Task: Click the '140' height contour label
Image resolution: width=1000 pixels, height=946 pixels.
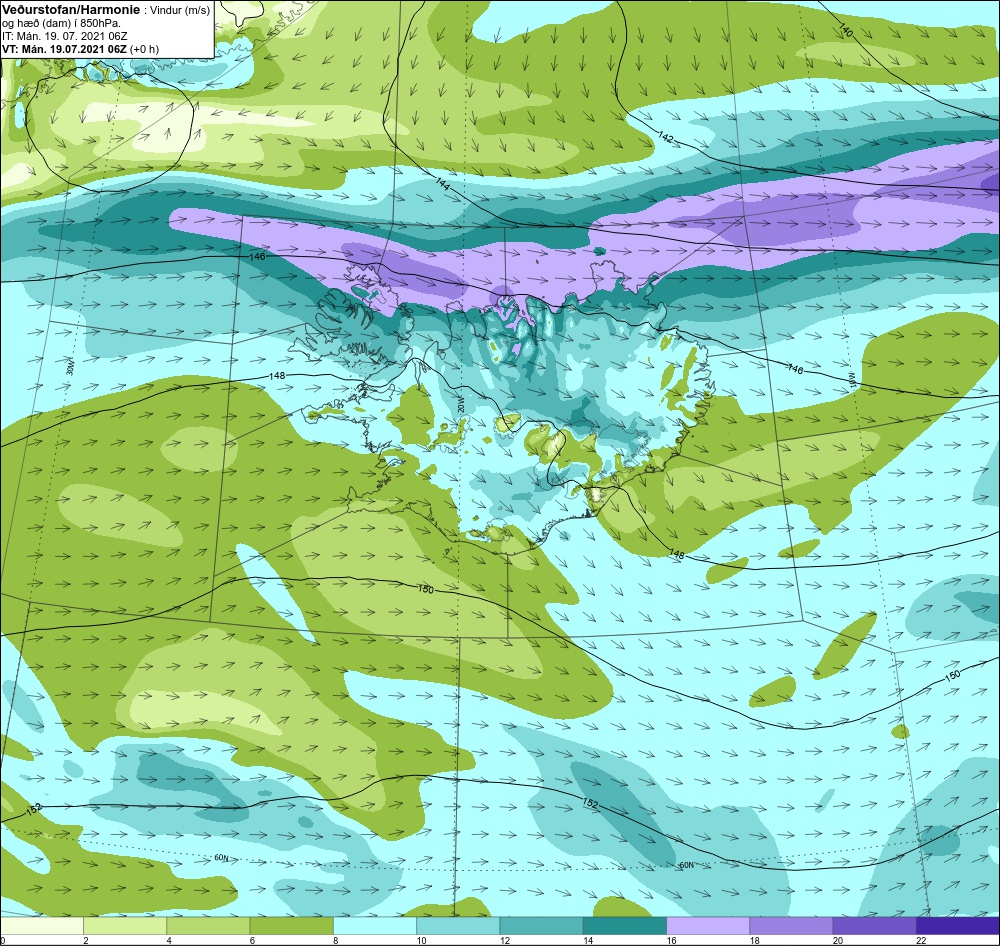Action: pyautogui.click(x=846, y=30)
